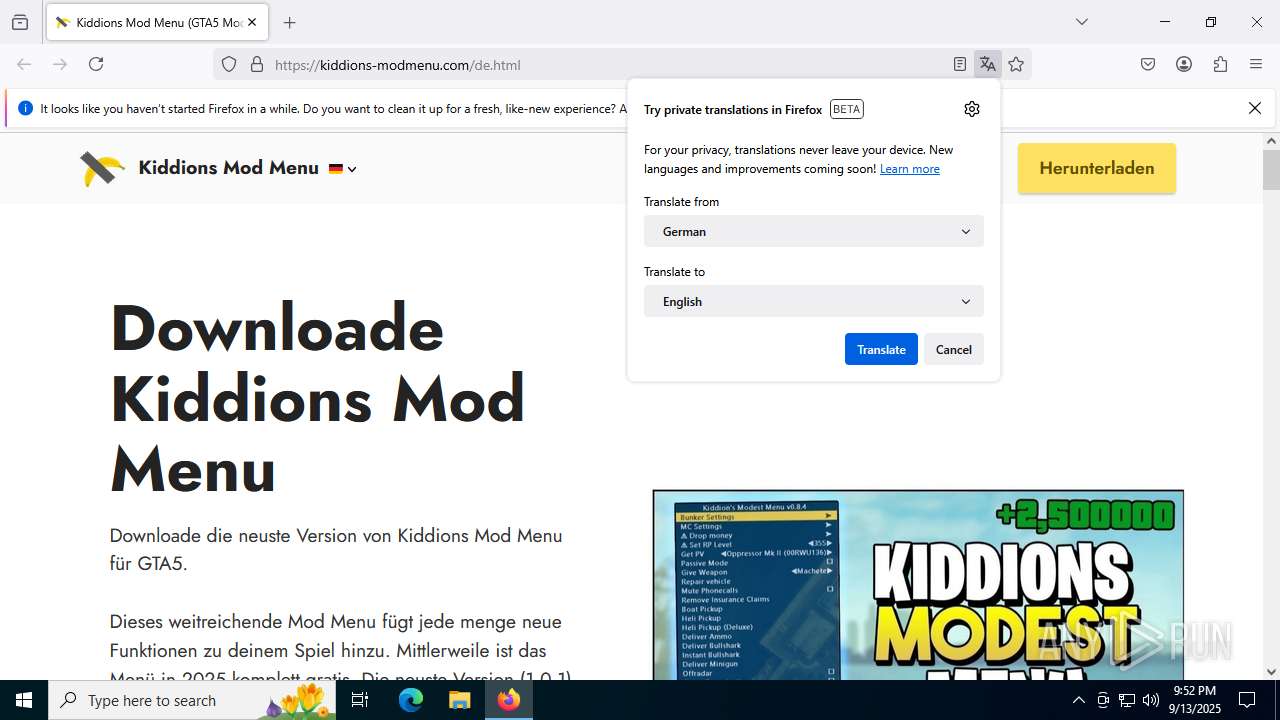Viewport: 1280px width, 720px height.
Task: Launch Microsoft Edge from taskbar
Action: pyautogui.click(x=411, y=700)
